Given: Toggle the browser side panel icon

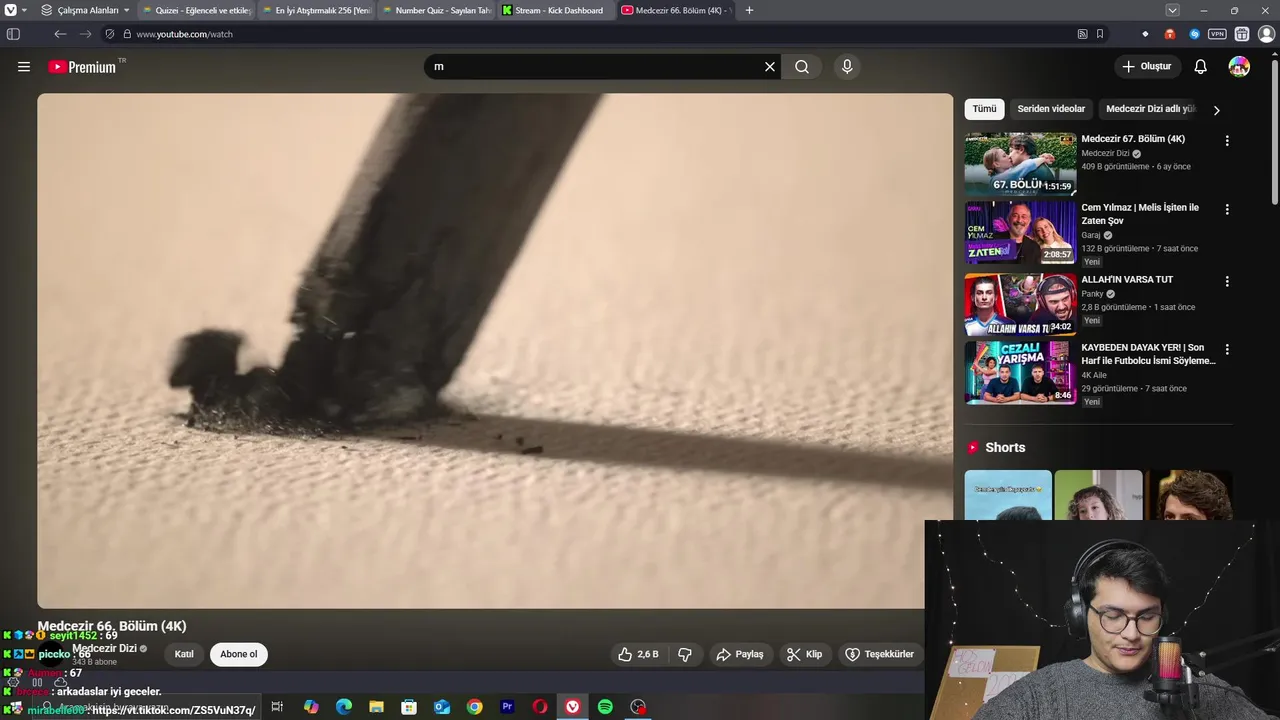Looking at the screenshot, I should [13, 34].
